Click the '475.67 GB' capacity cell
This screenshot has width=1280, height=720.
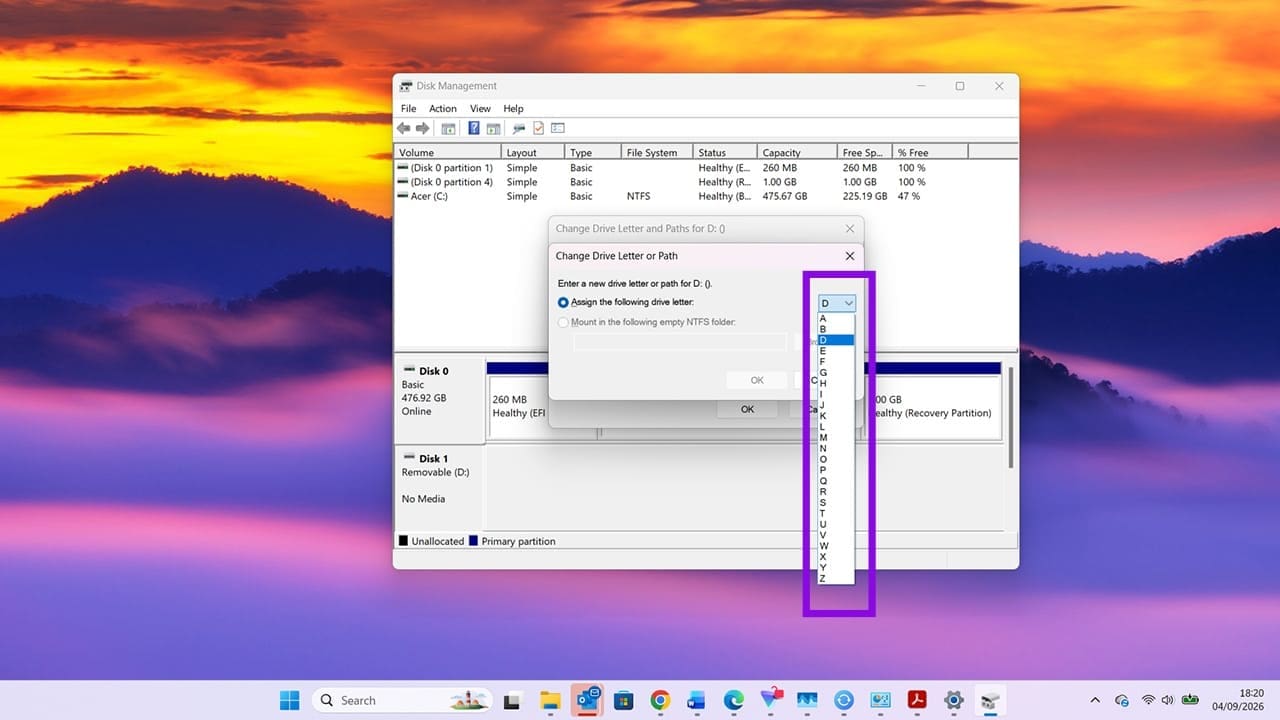tap(785, 196)
